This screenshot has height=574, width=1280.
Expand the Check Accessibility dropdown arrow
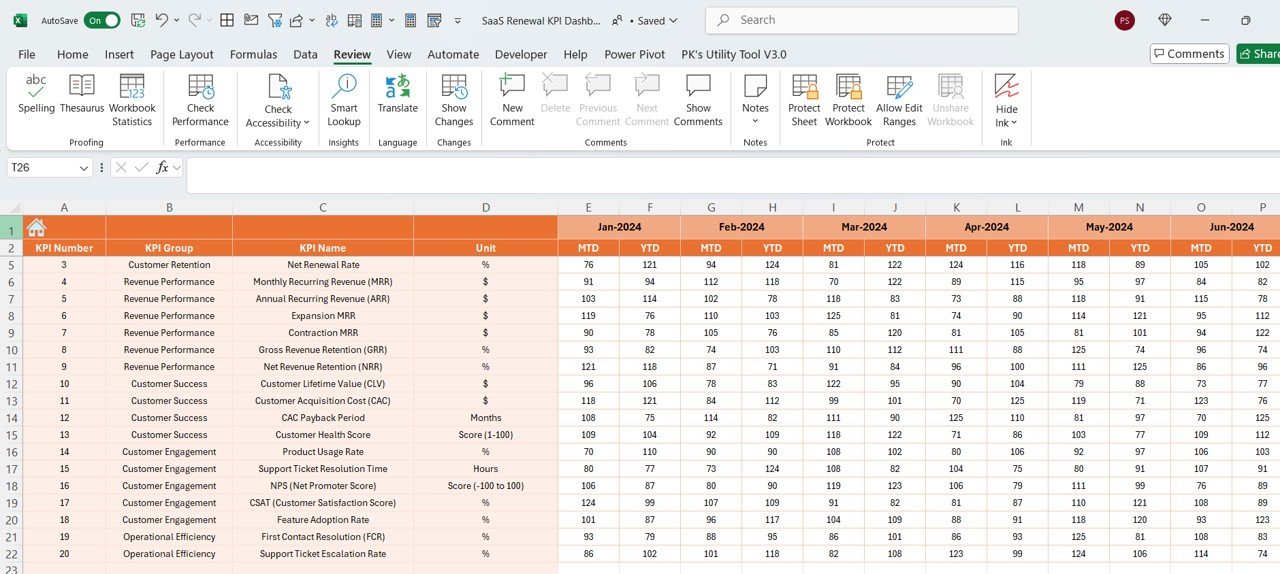[306, 123]
